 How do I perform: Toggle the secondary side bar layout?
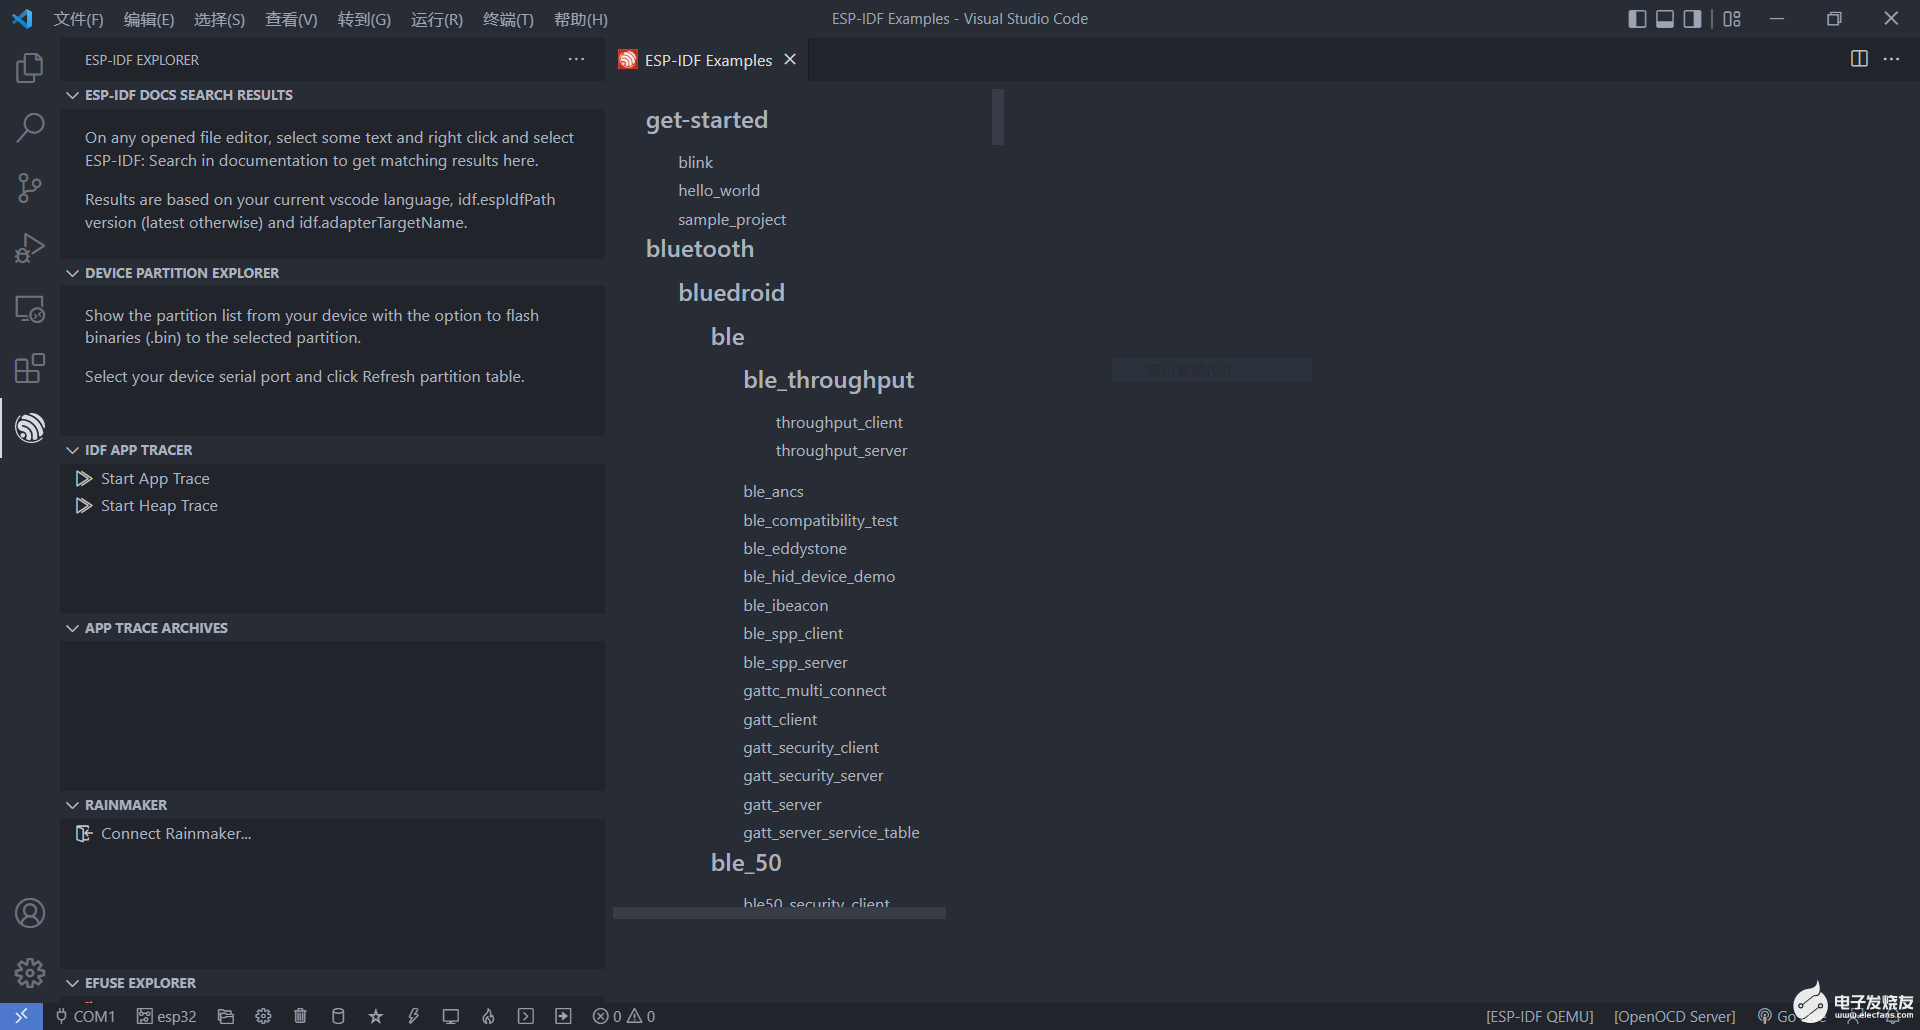click(x=1692, y=19)
